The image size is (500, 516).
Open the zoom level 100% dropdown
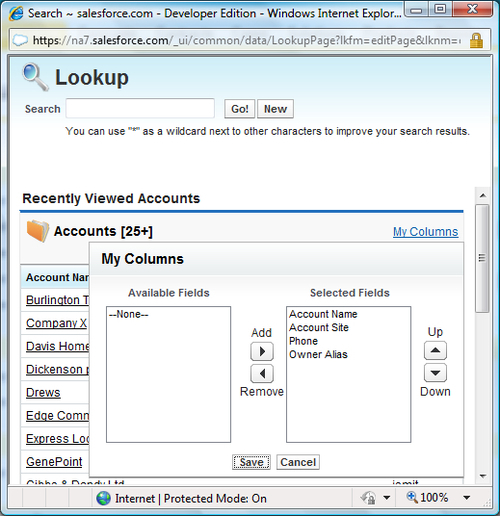click(x=467, y=498)
